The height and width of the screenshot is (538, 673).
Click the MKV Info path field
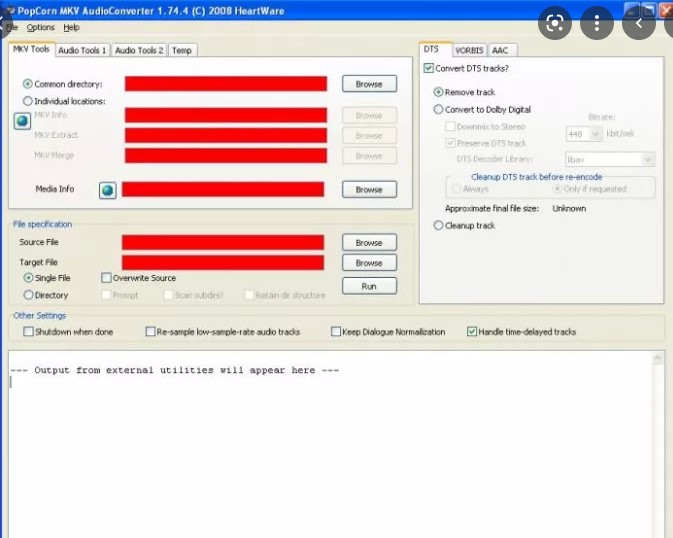coord(226,115)
